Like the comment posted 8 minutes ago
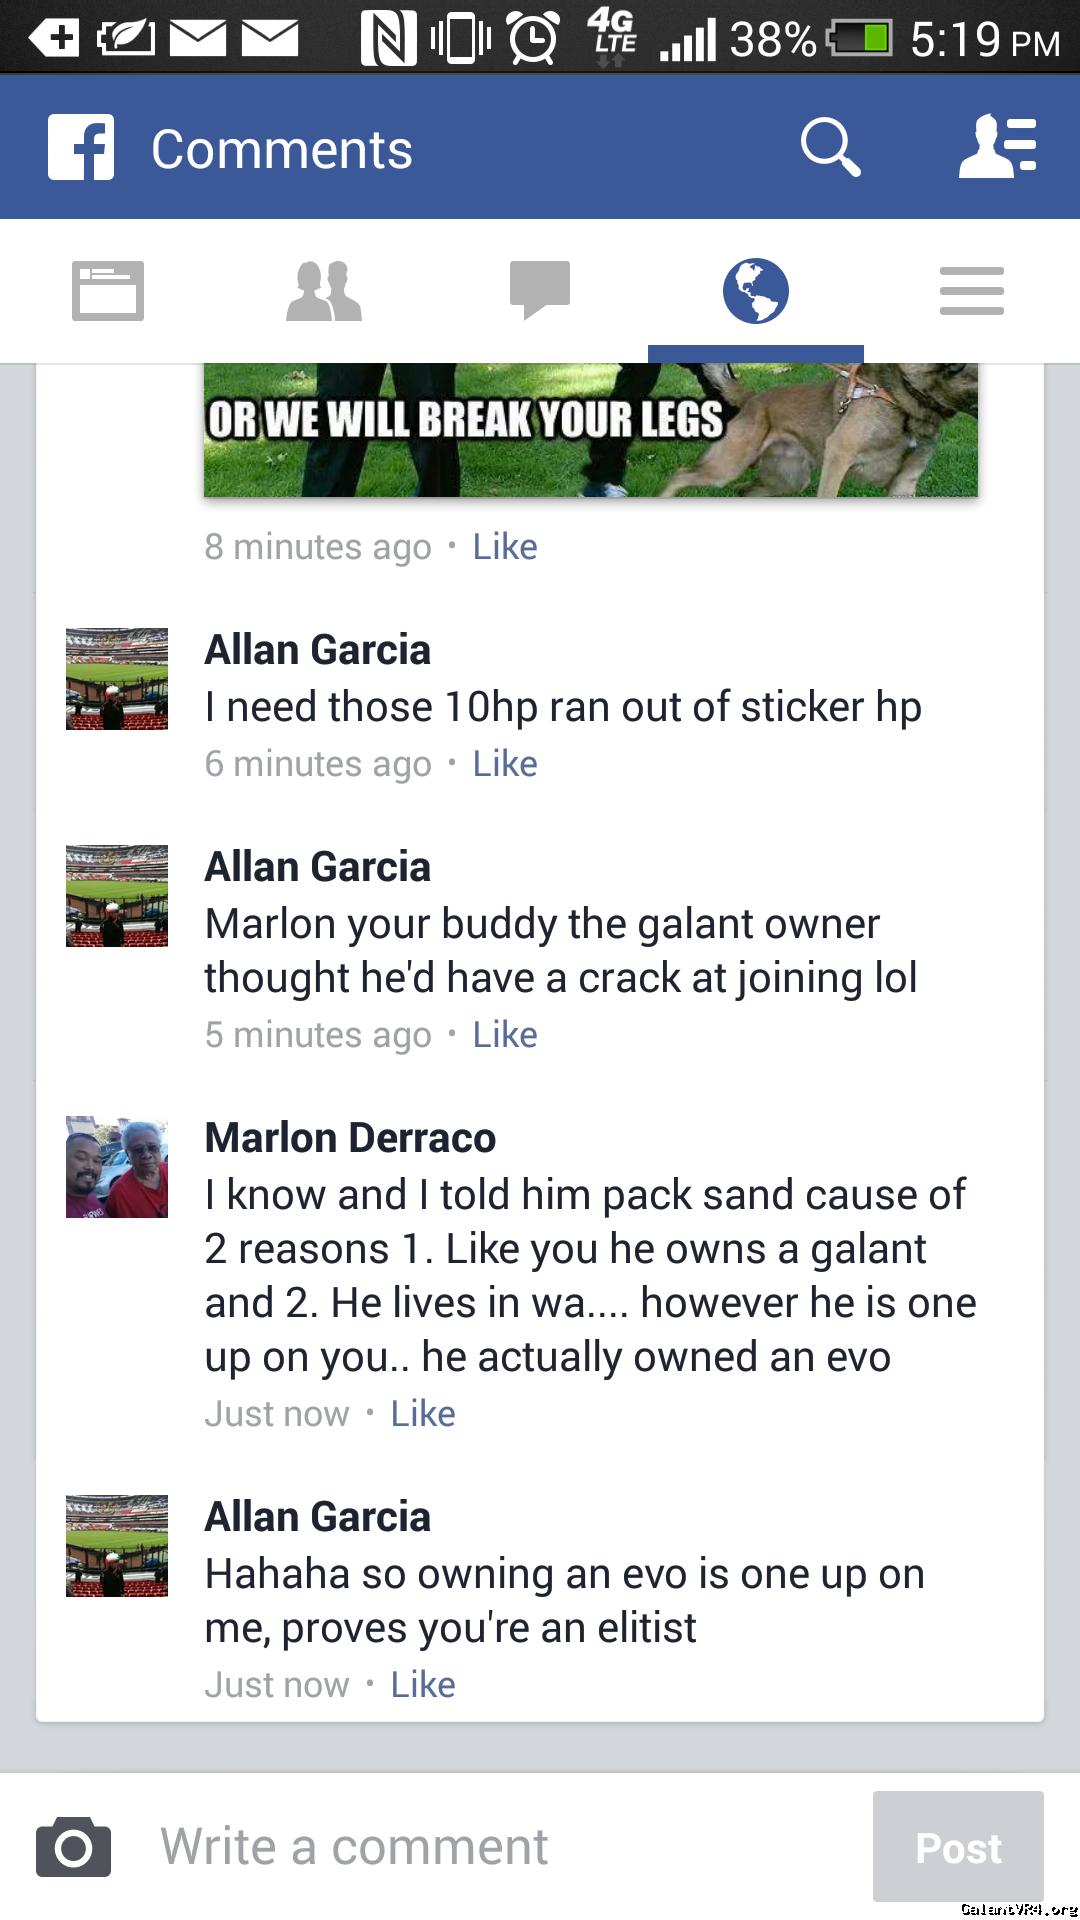Viewport: 1080px width, 1920px height. click(505, 547)
